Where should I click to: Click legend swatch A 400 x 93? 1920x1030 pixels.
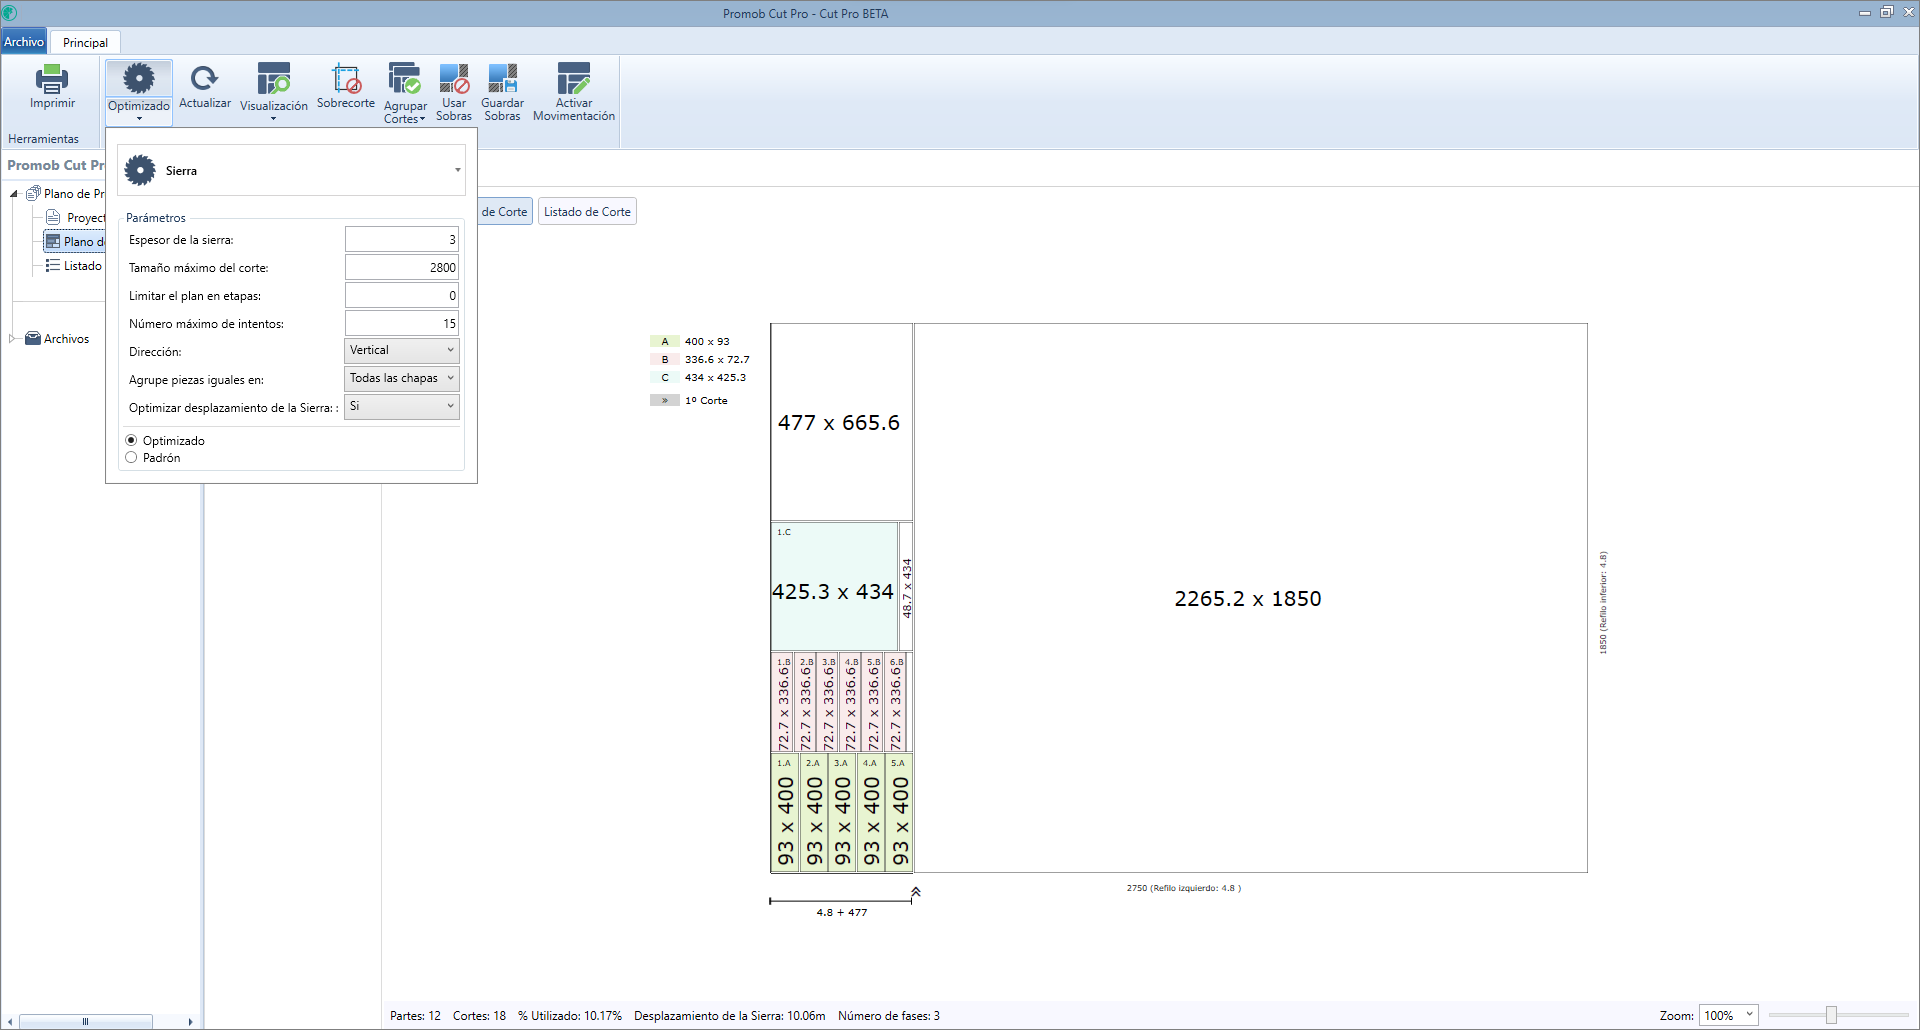coord(664,341)
